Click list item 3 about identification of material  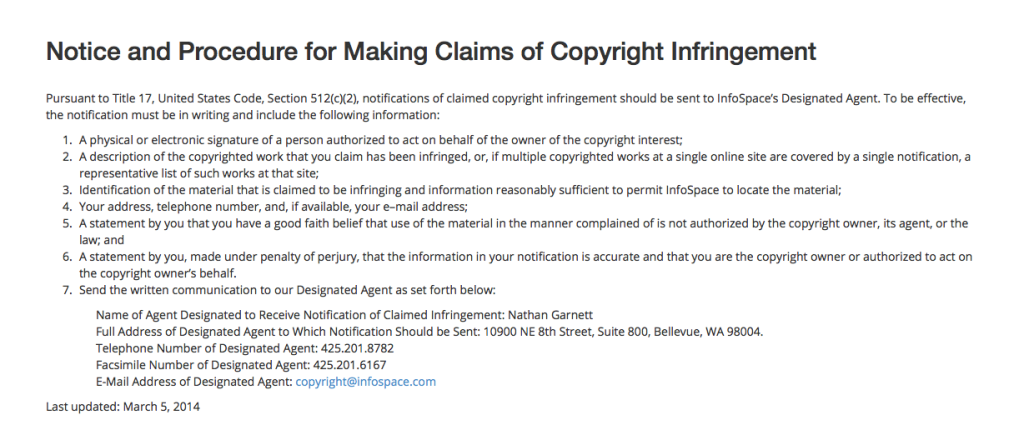[x=460, y=190]
